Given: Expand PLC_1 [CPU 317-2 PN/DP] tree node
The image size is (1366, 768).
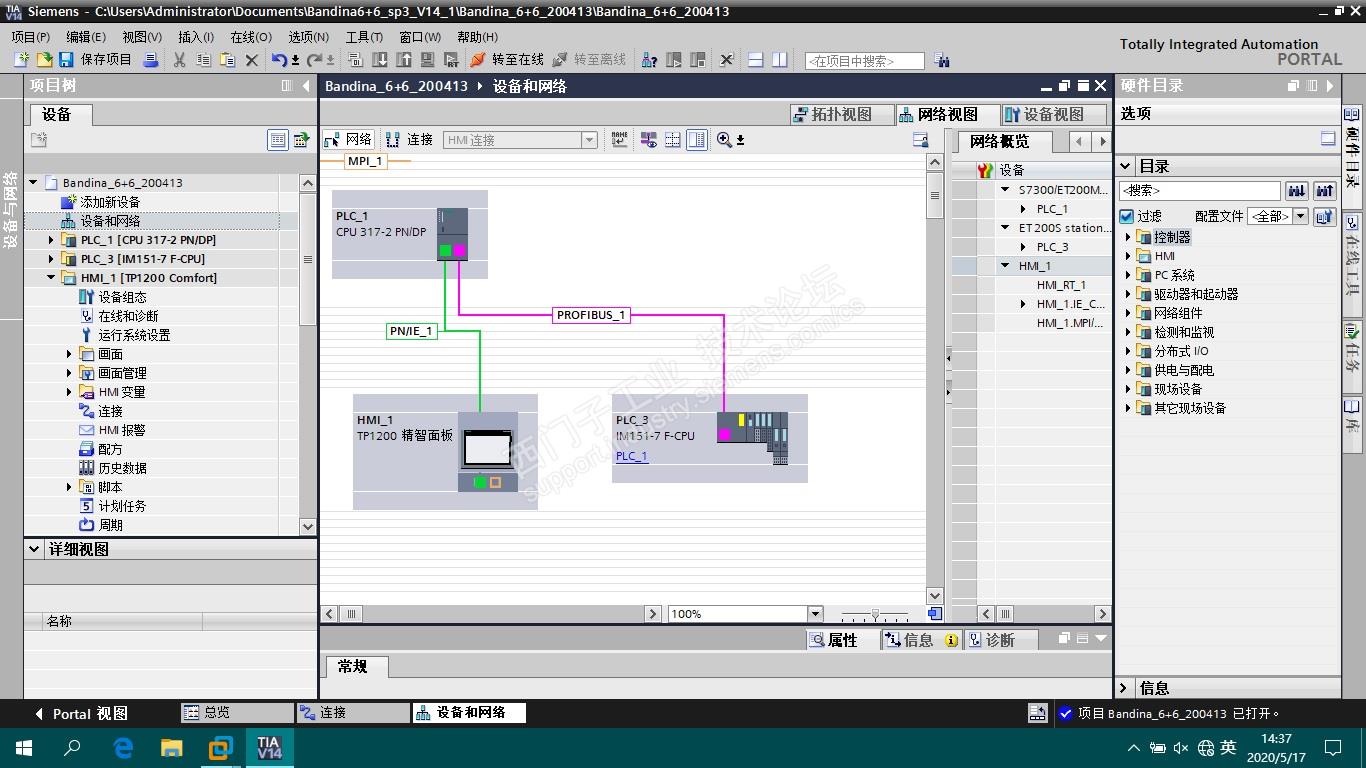Looking at the screenshot, I should pyautogui.click(x=52, y=240).
